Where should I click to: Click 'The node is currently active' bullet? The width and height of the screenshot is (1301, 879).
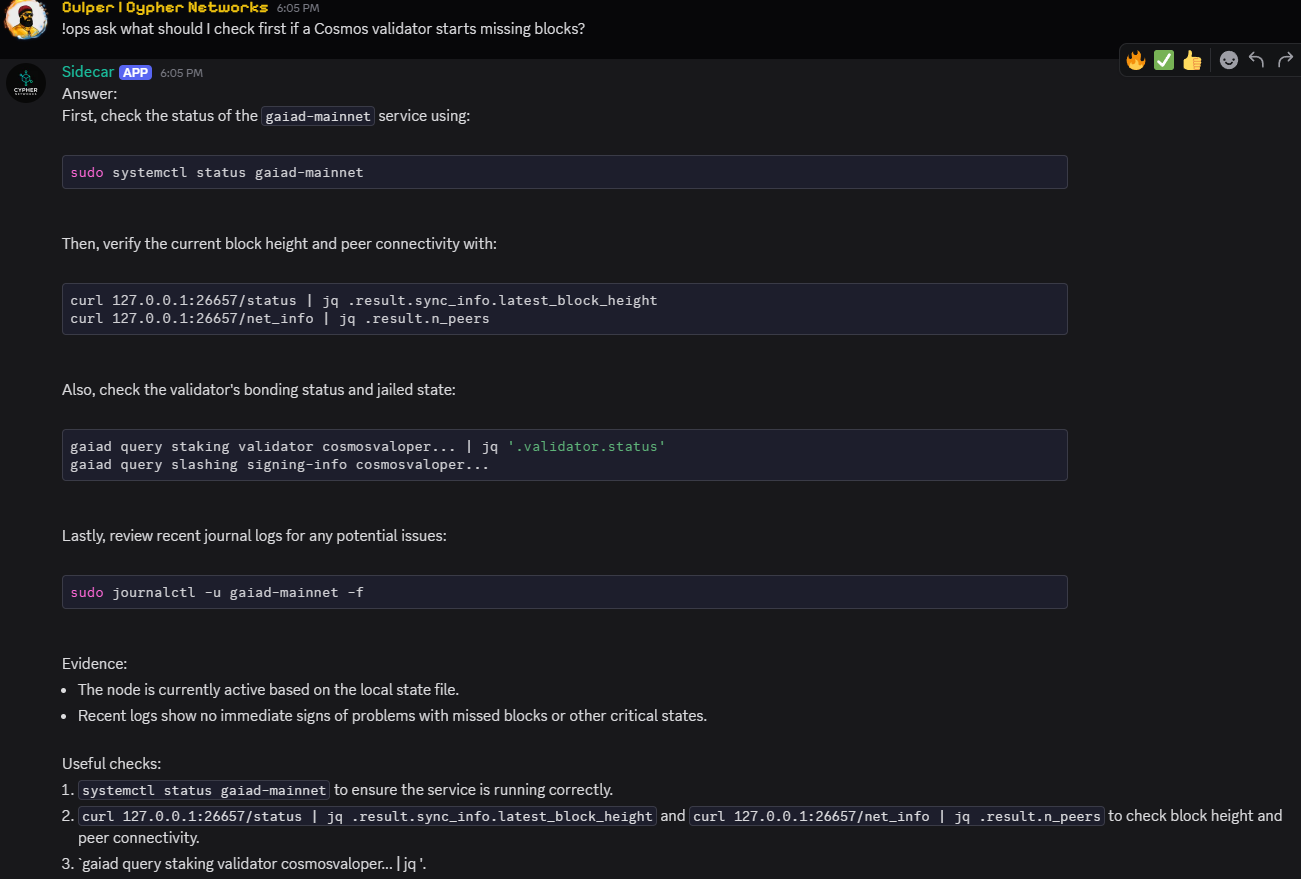coord(268,689)
